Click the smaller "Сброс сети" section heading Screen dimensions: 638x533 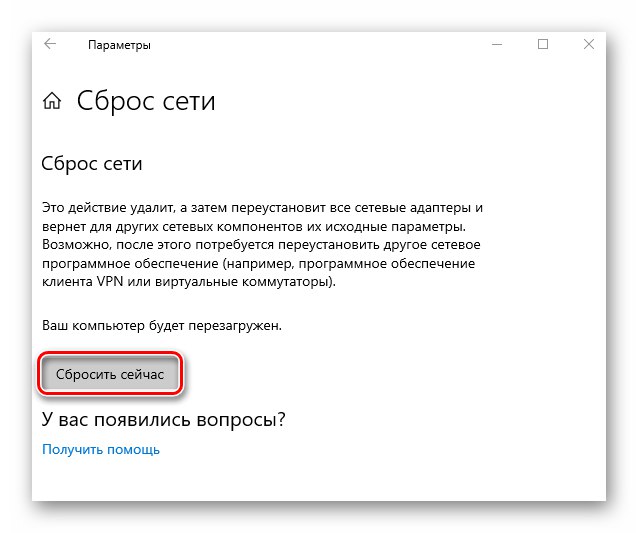[92, 164]
